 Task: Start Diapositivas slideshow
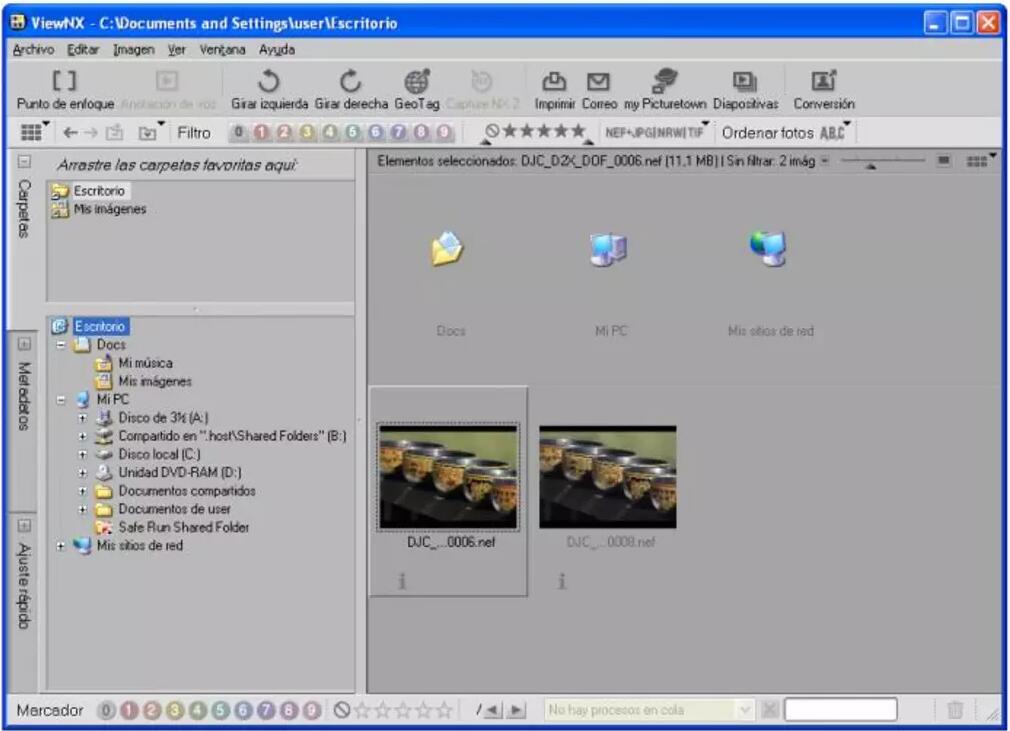tap(744, 83)
